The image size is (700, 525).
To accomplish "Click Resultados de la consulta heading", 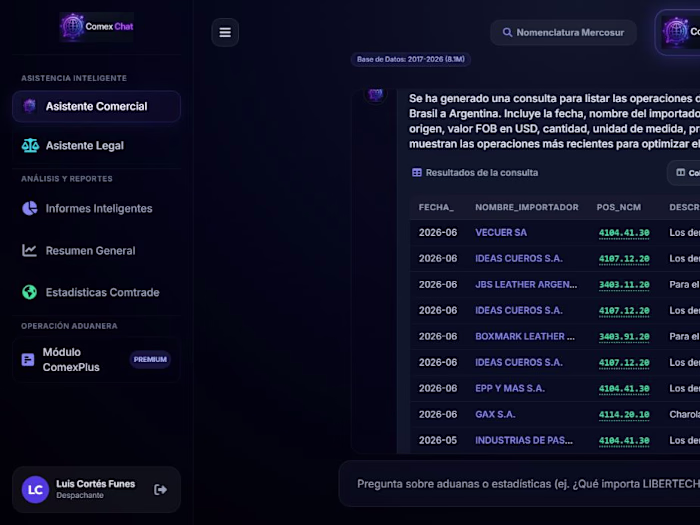I will (482, 173).
